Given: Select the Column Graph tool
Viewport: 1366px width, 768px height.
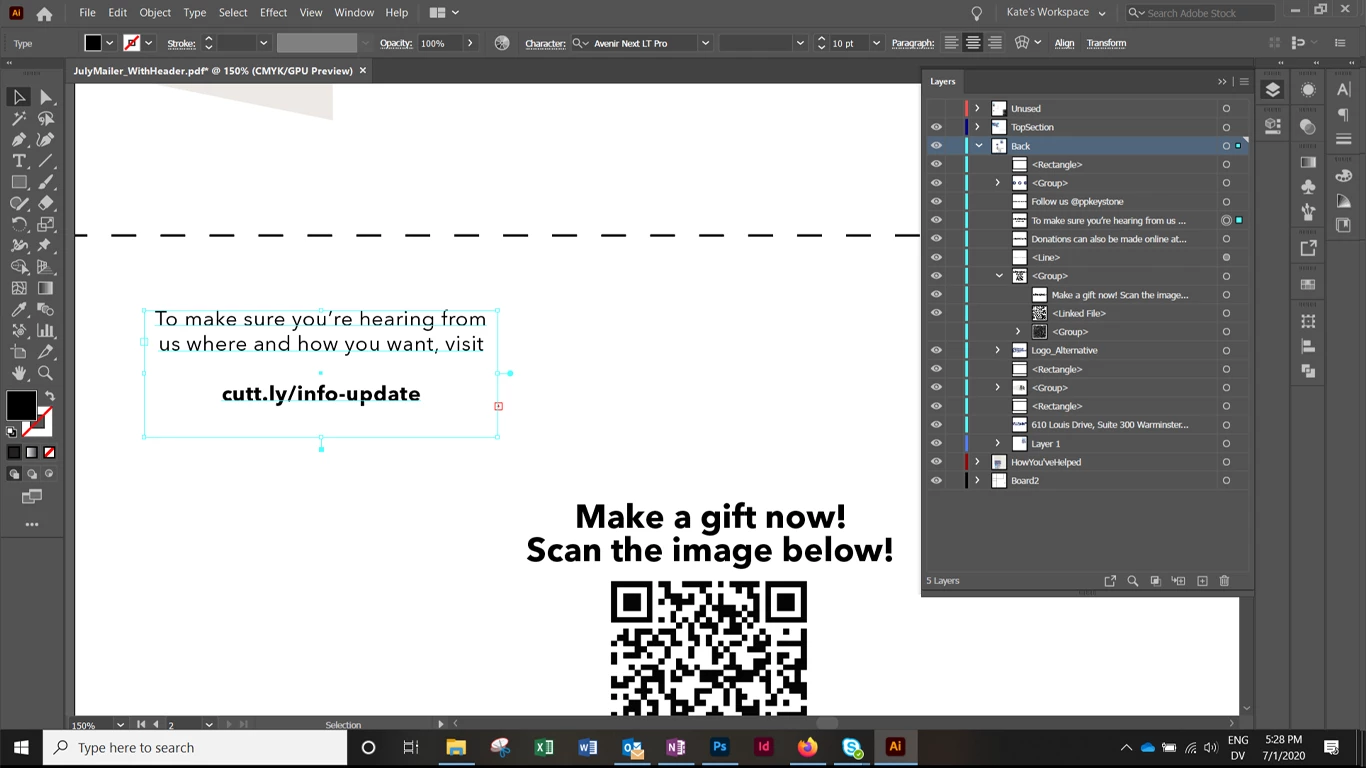Looking at the screenshot, I should 46,330.
